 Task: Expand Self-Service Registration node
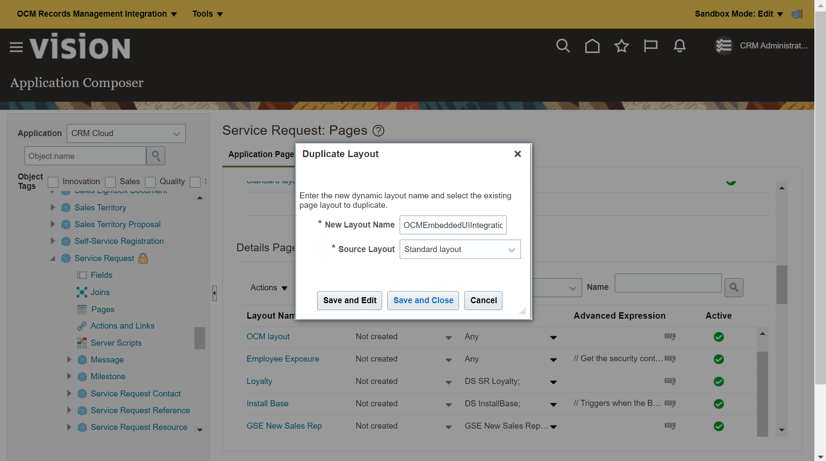click(x=53, y=241)
